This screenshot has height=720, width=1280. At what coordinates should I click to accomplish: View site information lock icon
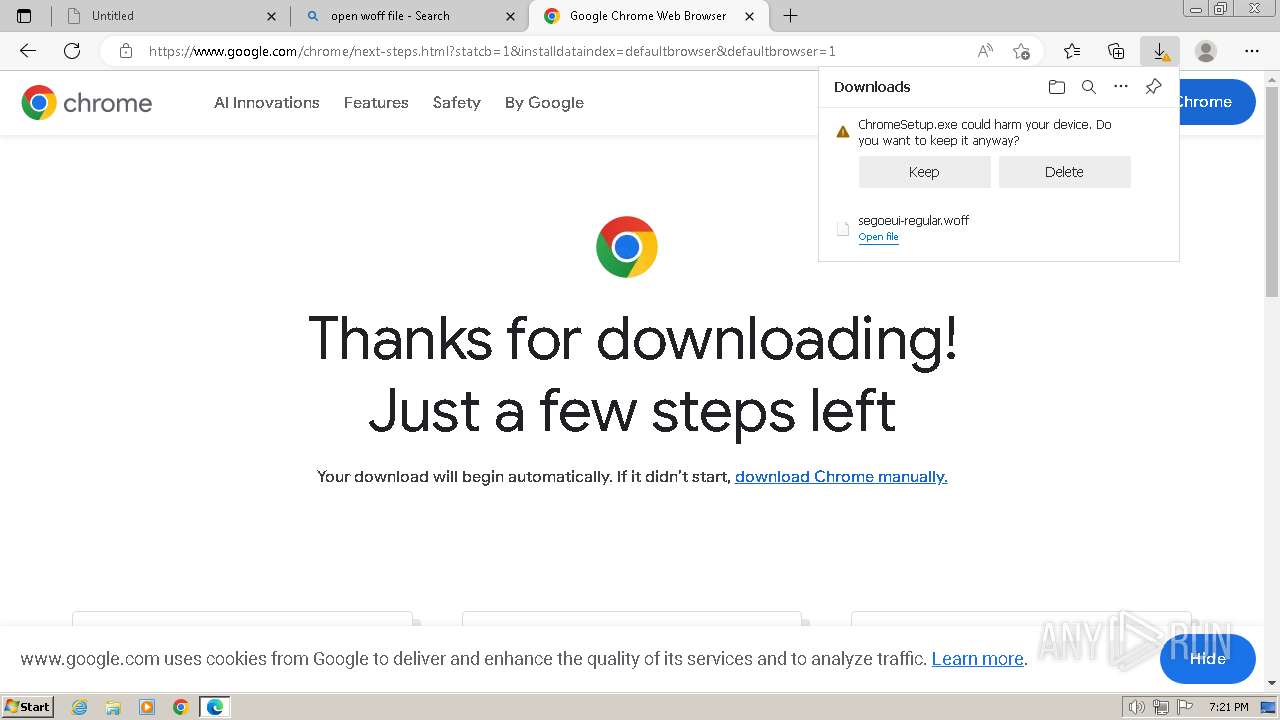point(125,51)
